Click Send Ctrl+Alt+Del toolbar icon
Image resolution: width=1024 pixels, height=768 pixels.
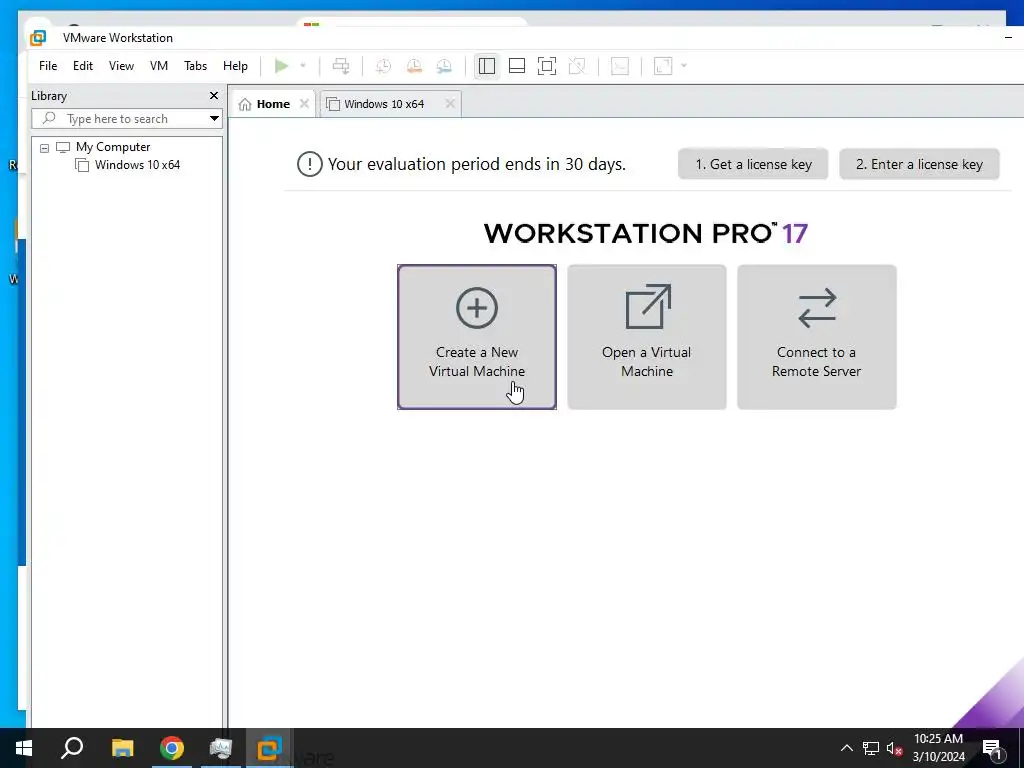[341, 66]
